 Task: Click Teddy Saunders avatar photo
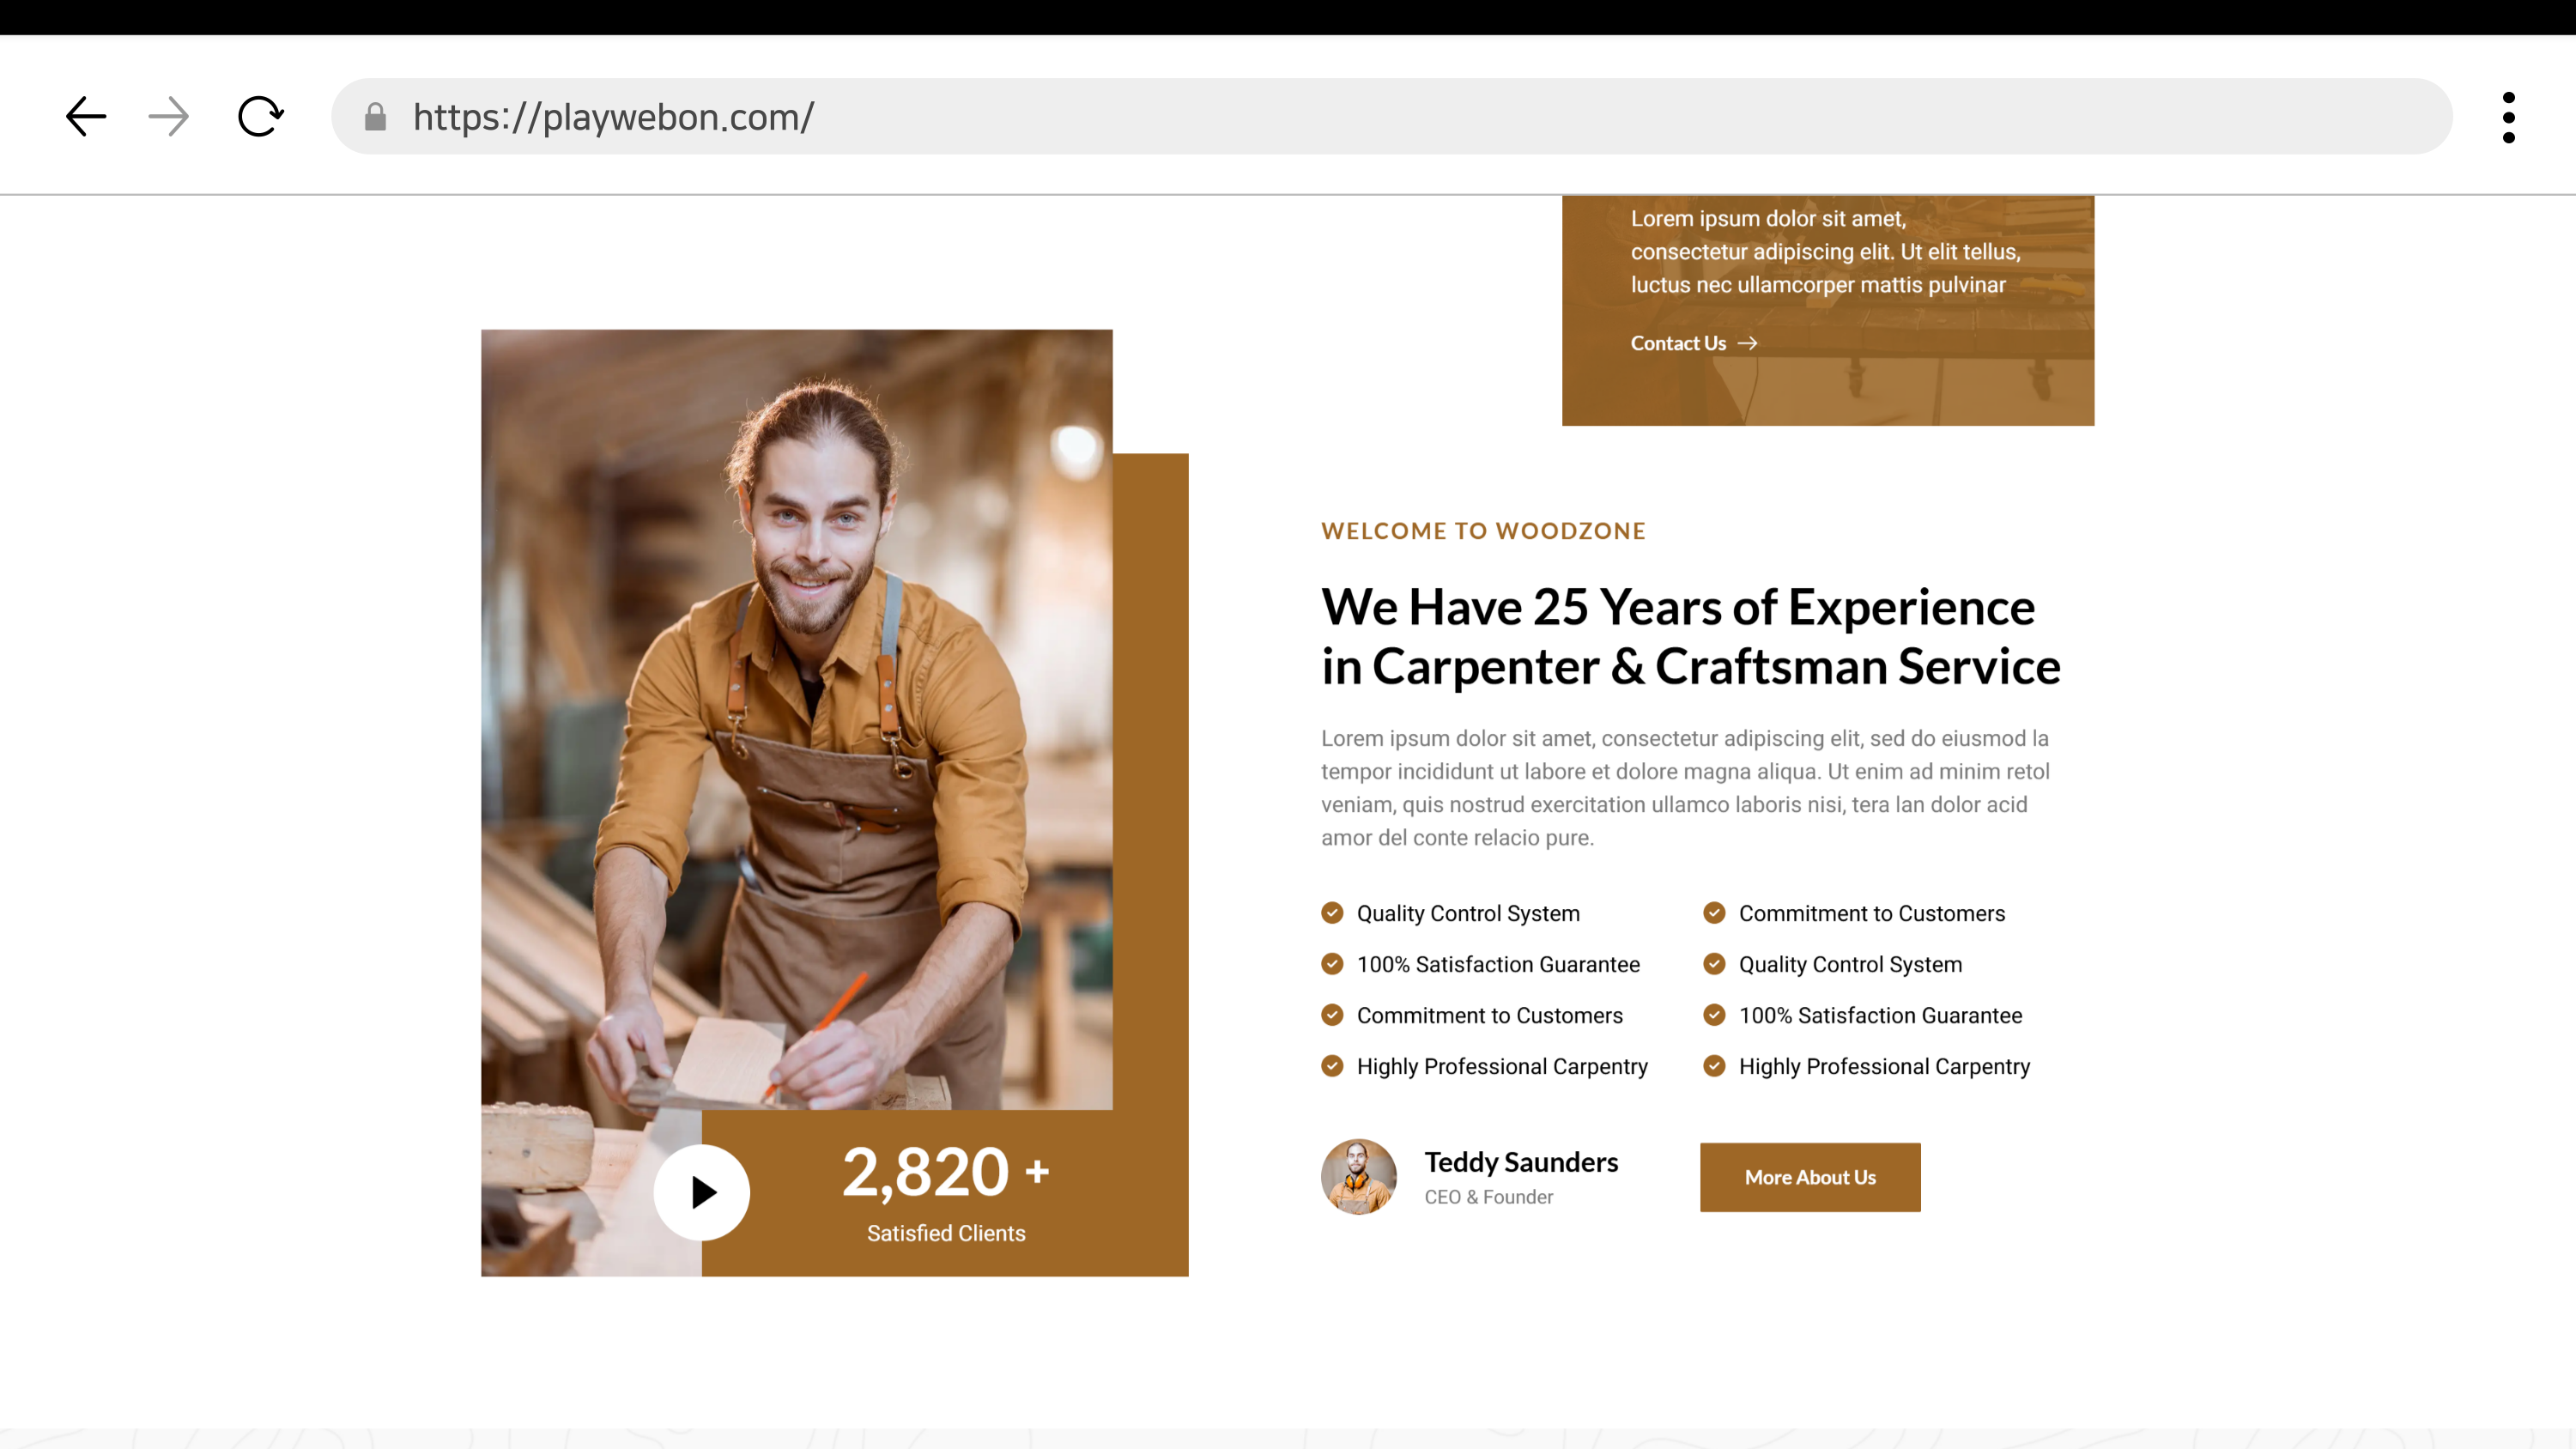[x=1358, y=1177]
